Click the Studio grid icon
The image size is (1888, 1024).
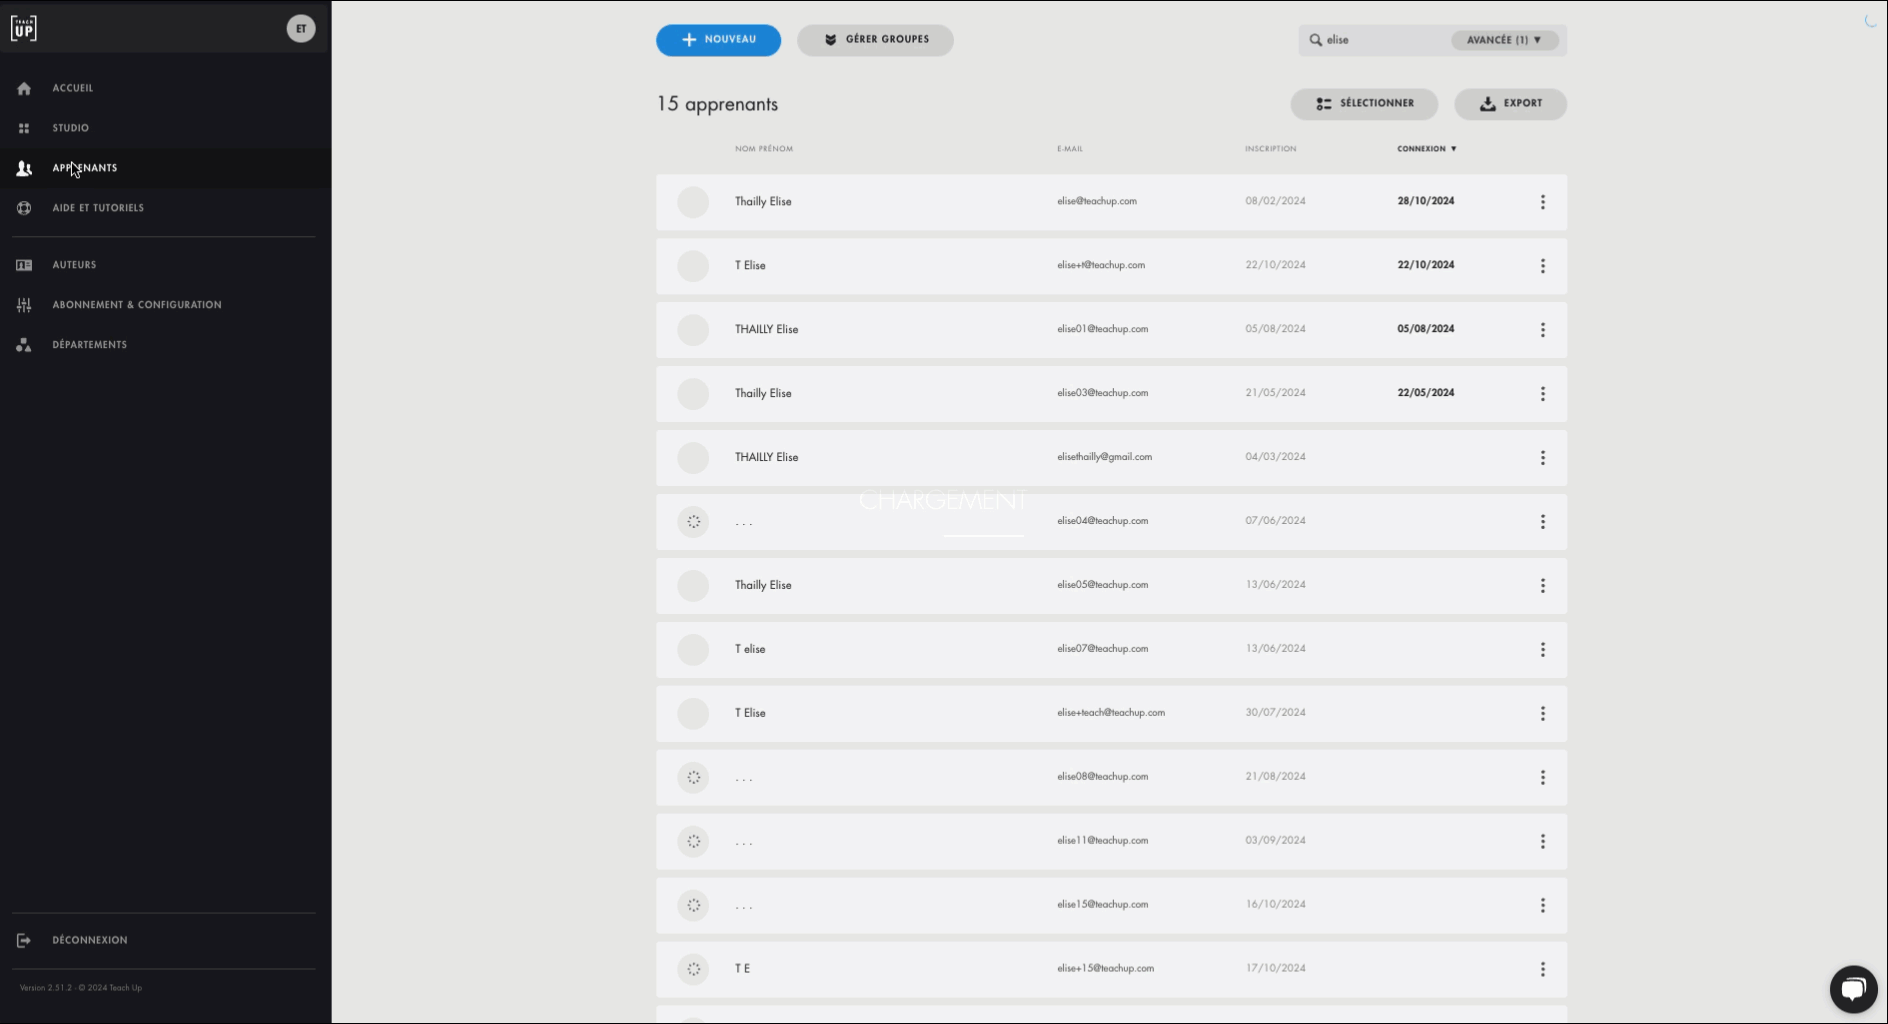coord(24,128)
